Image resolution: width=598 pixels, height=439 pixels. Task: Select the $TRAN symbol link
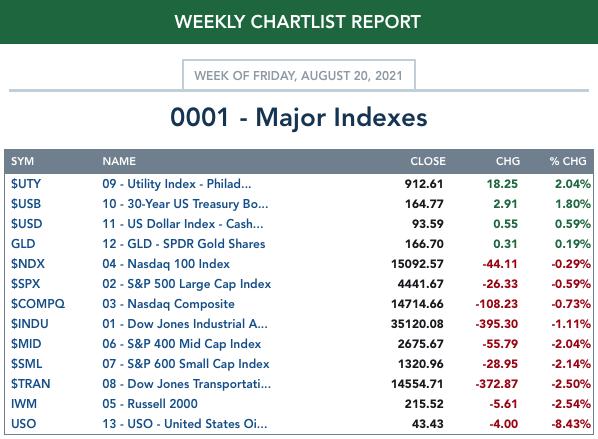click(x=31, y=384)
